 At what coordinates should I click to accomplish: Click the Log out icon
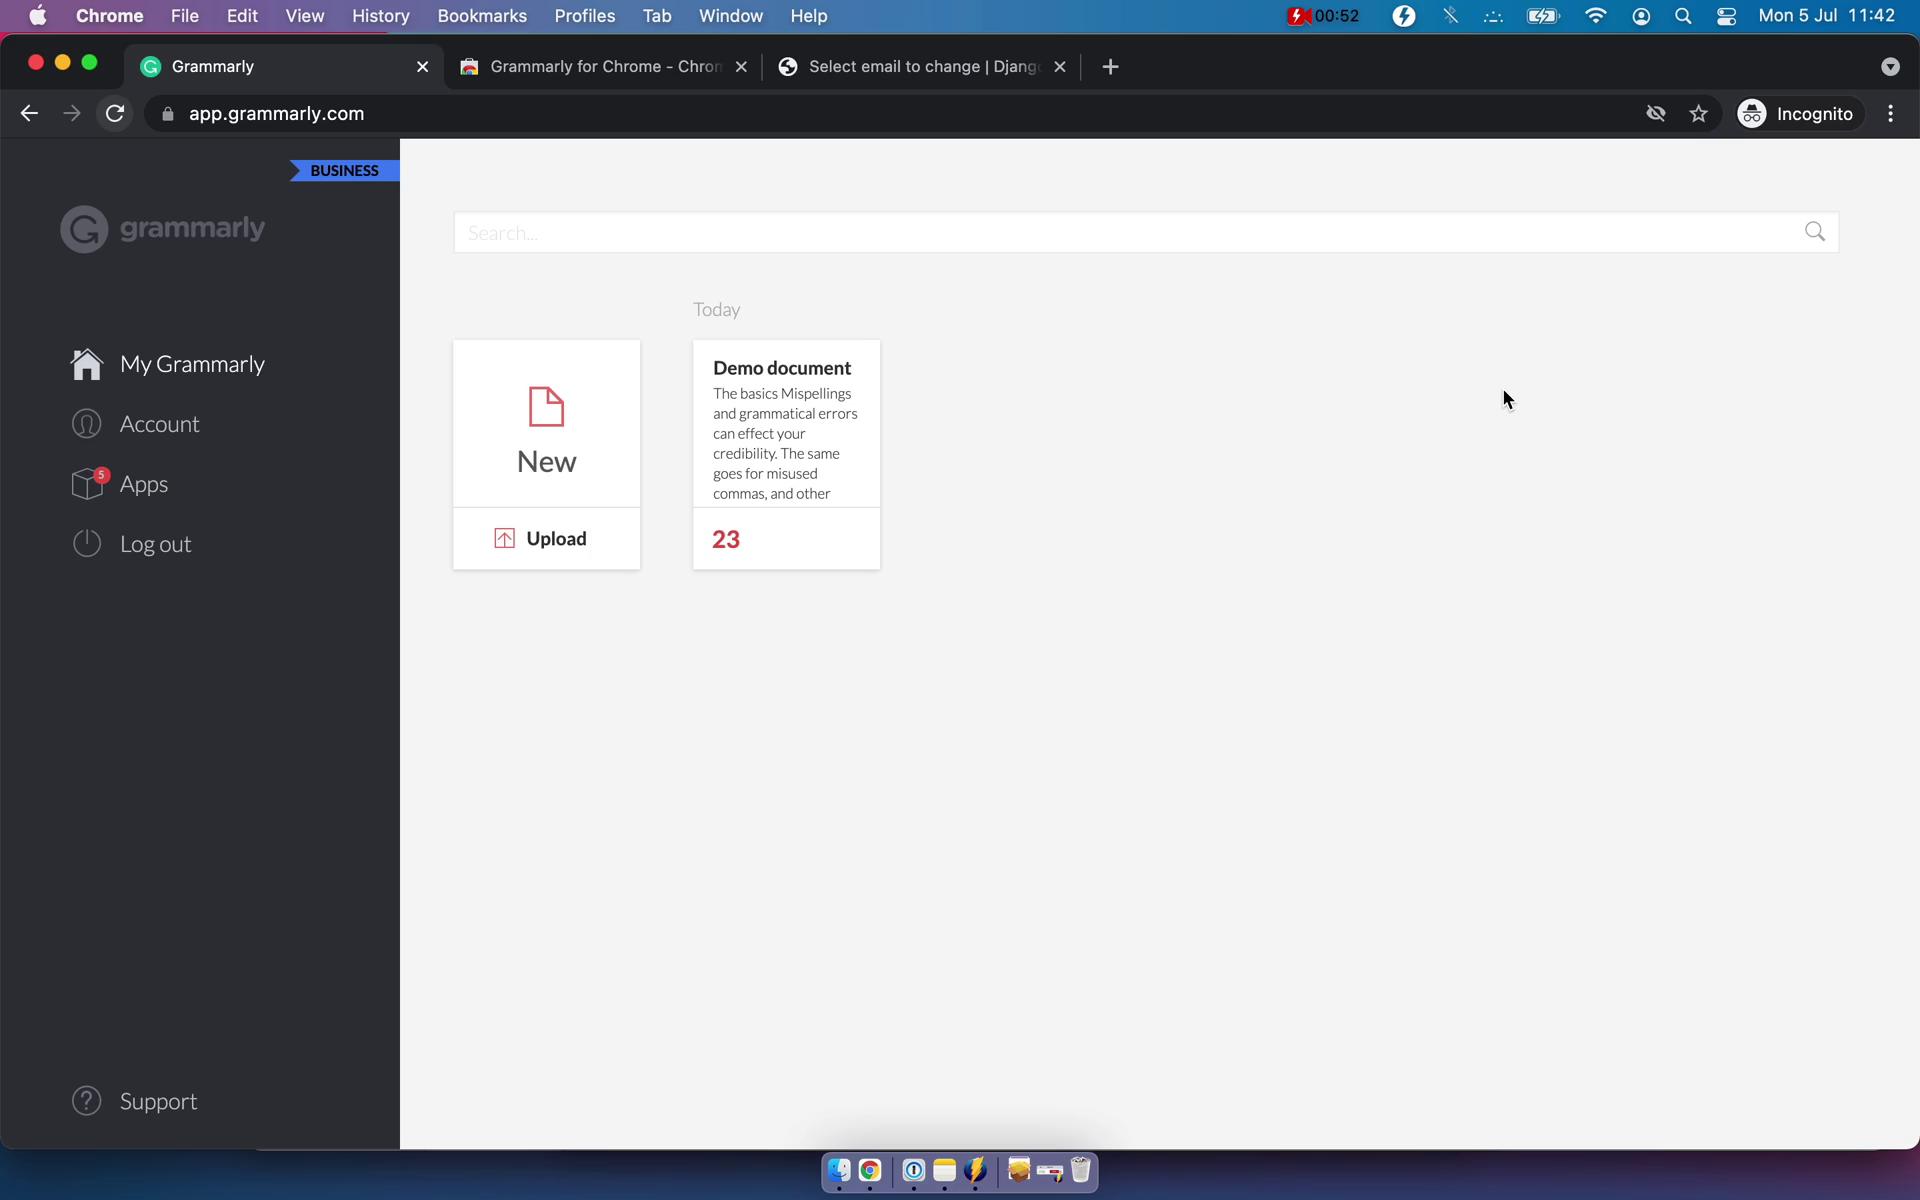87,542
